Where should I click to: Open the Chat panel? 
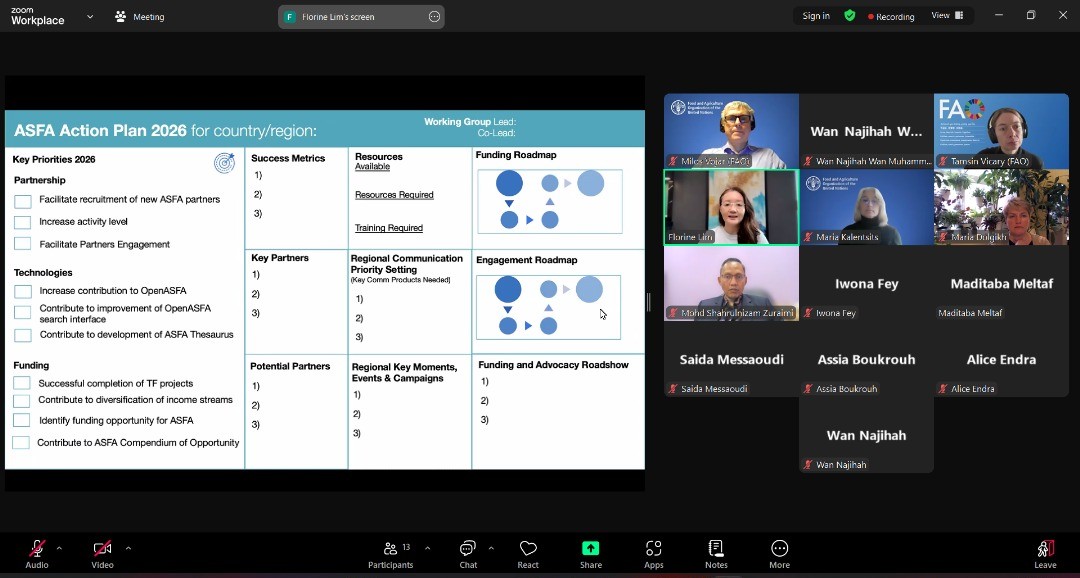point(468,553)
